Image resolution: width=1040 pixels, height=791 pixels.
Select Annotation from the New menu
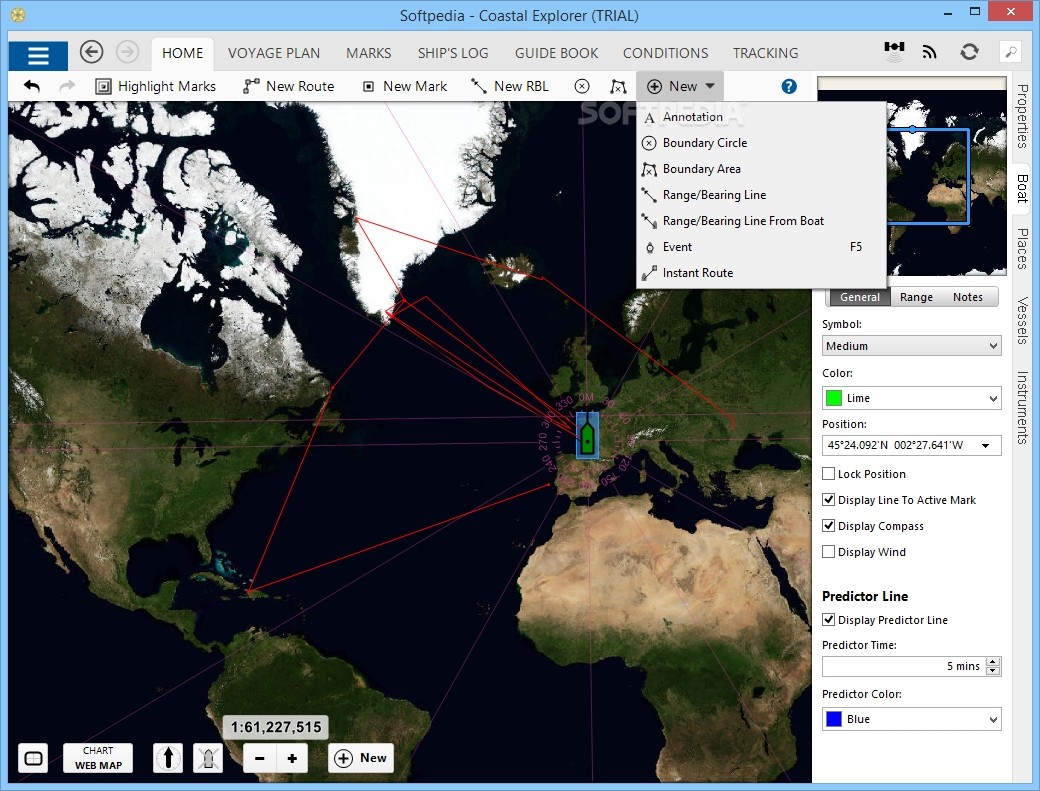click(x=761, y=117)
